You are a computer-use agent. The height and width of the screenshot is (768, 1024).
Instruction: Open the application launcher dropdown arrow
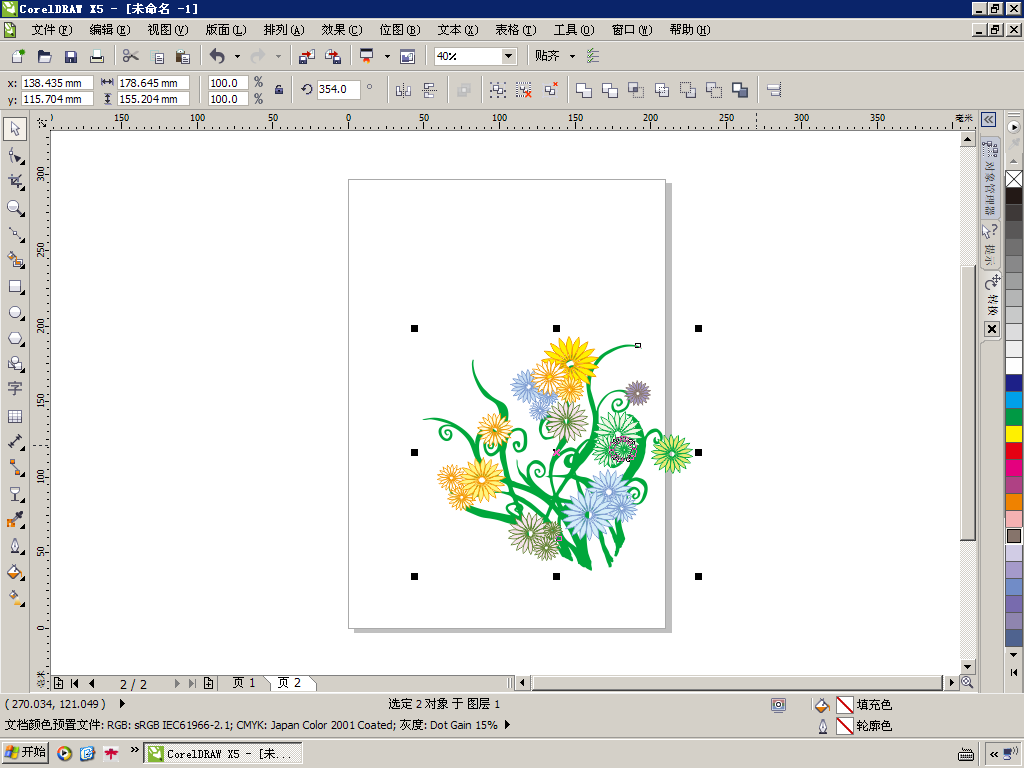[x=387, y=56]
